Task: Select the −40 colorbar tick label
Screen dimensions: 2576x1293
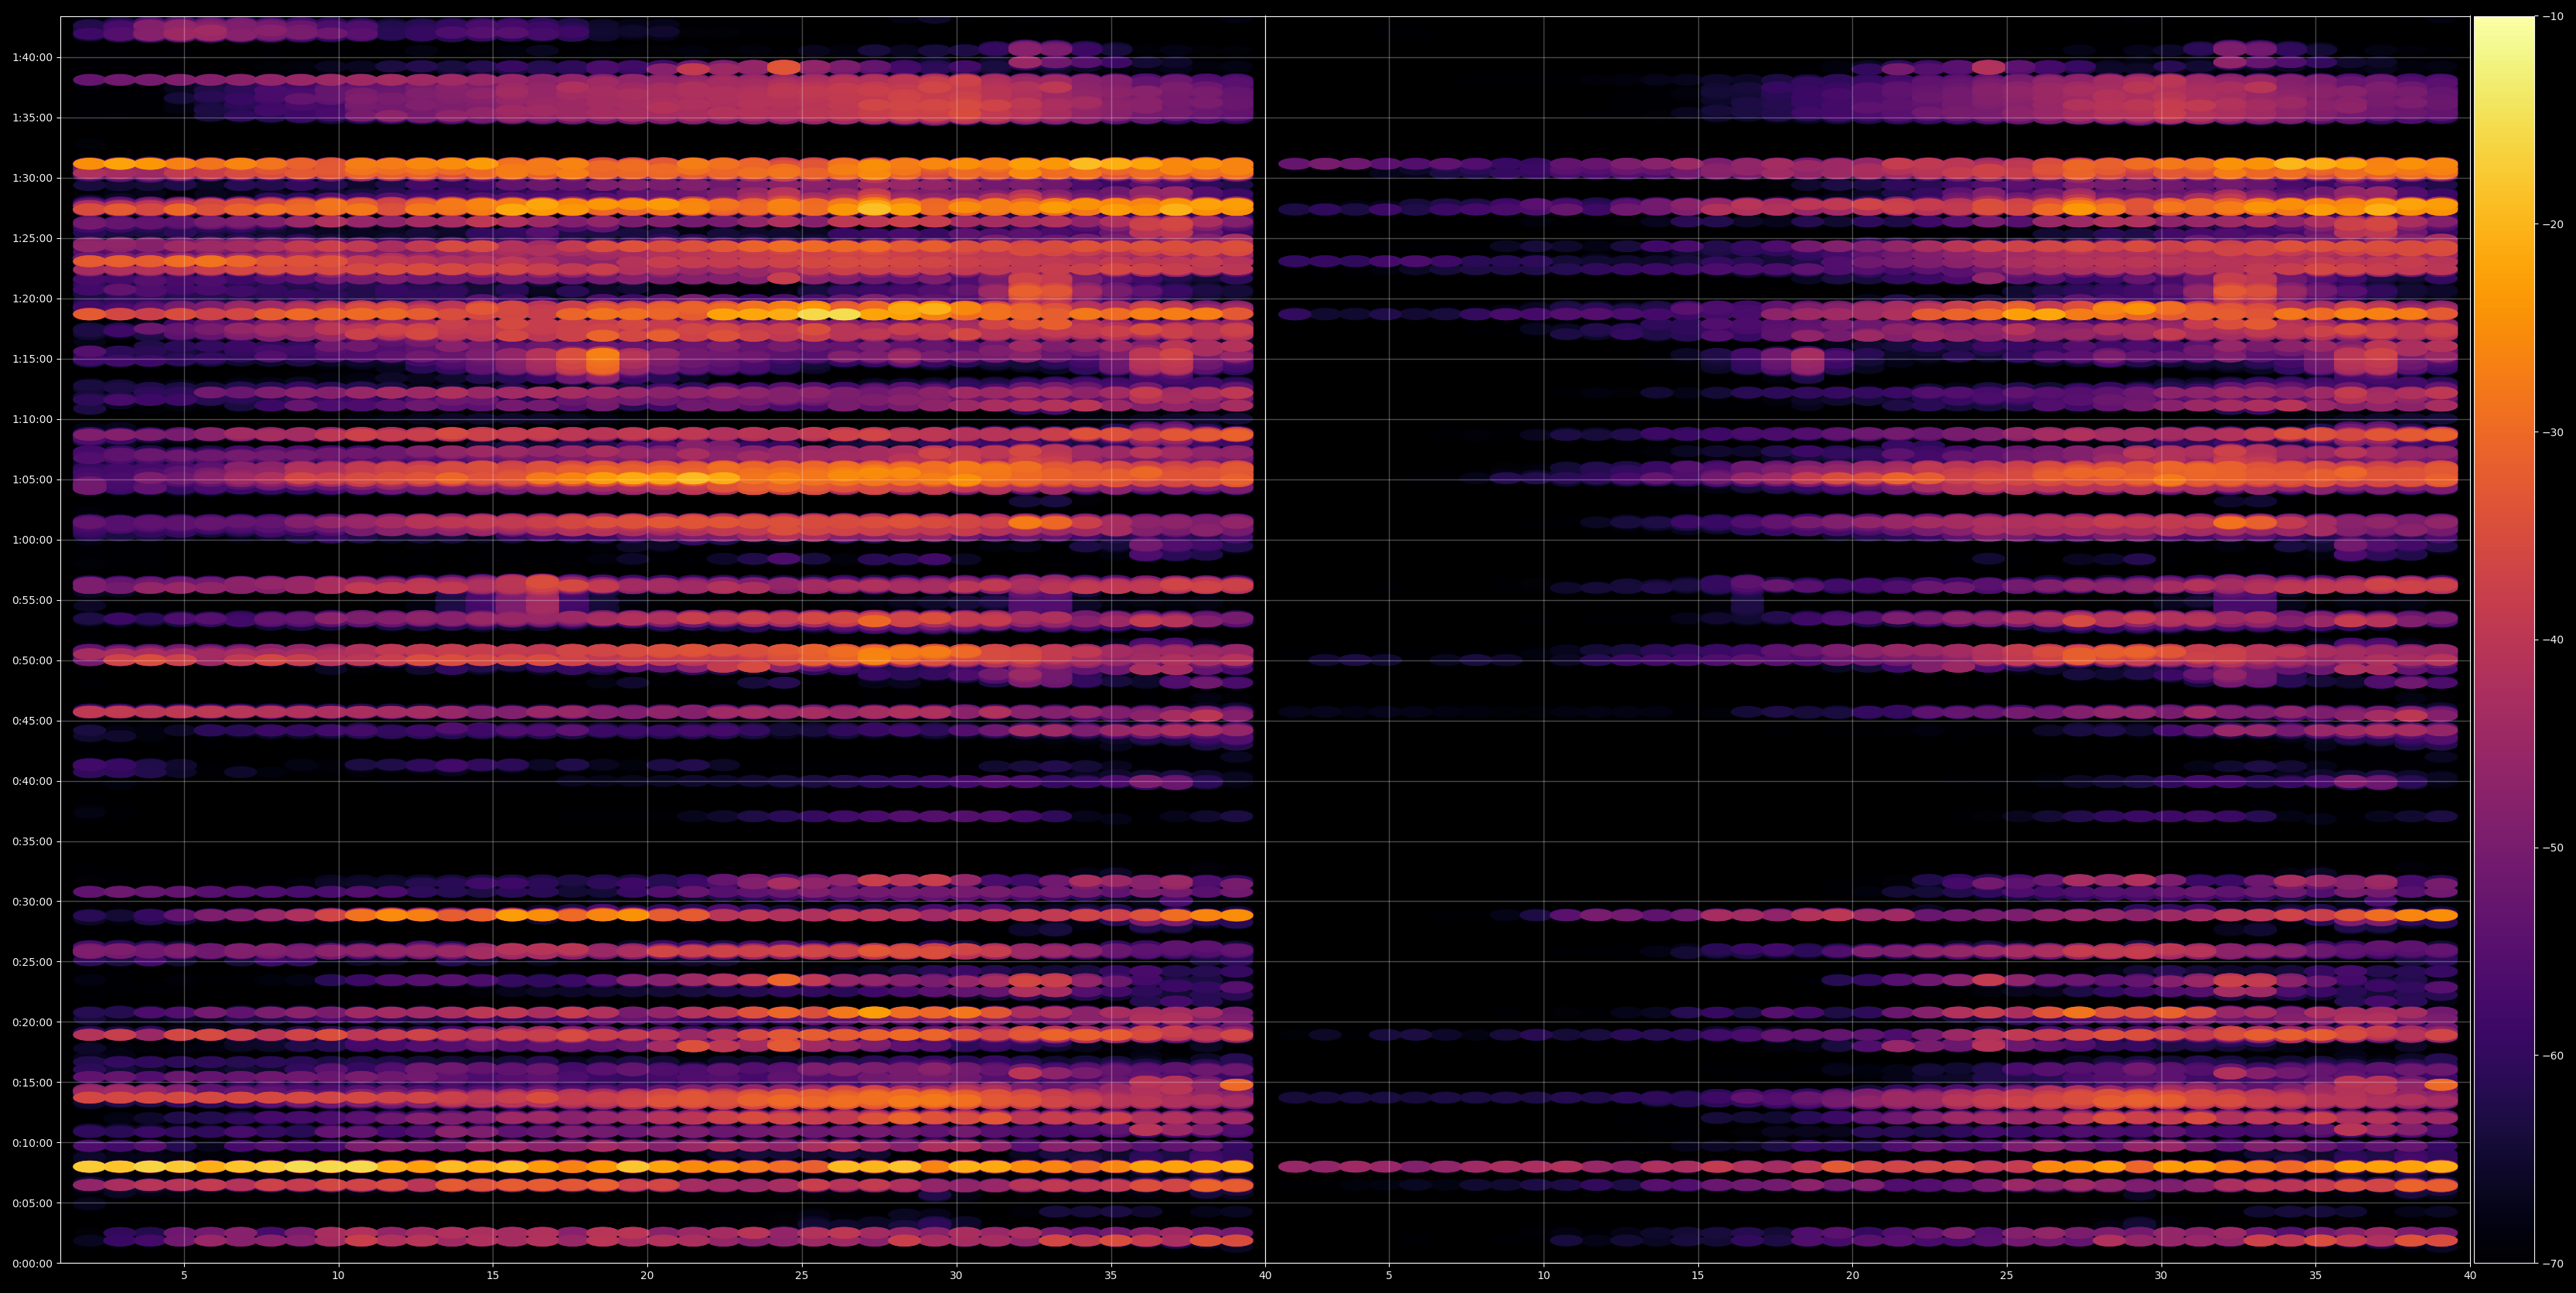Action: click(2553, 640)
